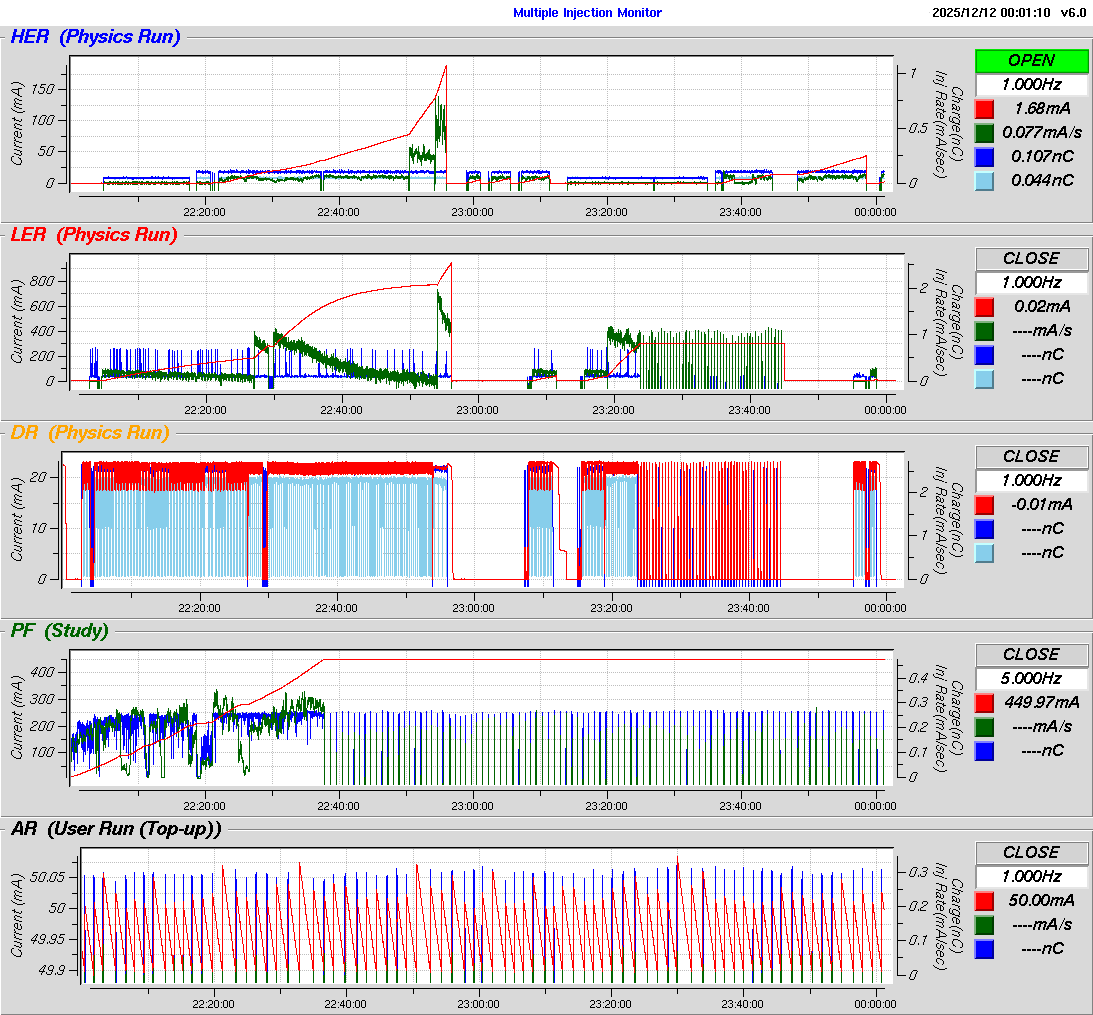Click the red swatch beside 449.97mA in PF

pyautogui.click(x=984, y=702)
